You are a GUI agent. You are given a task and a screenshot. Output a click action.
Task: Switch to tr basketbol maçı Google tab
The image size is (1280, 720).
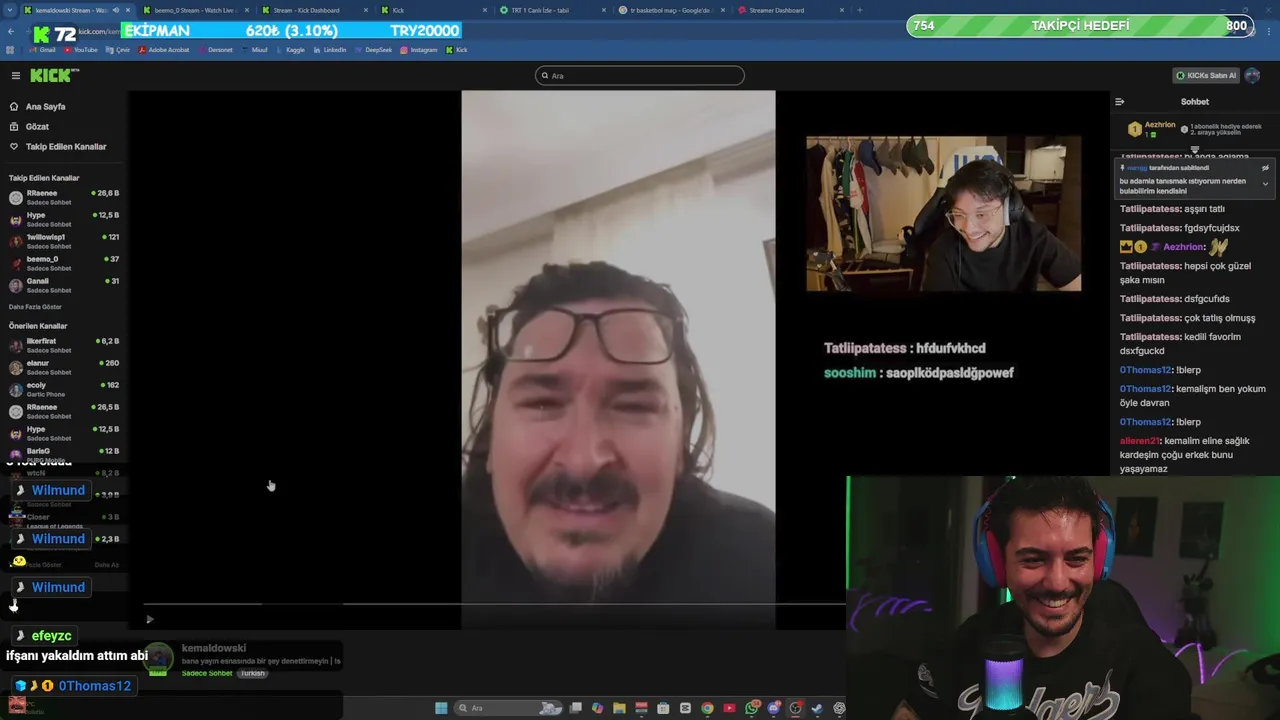click(x=670, y=10)
